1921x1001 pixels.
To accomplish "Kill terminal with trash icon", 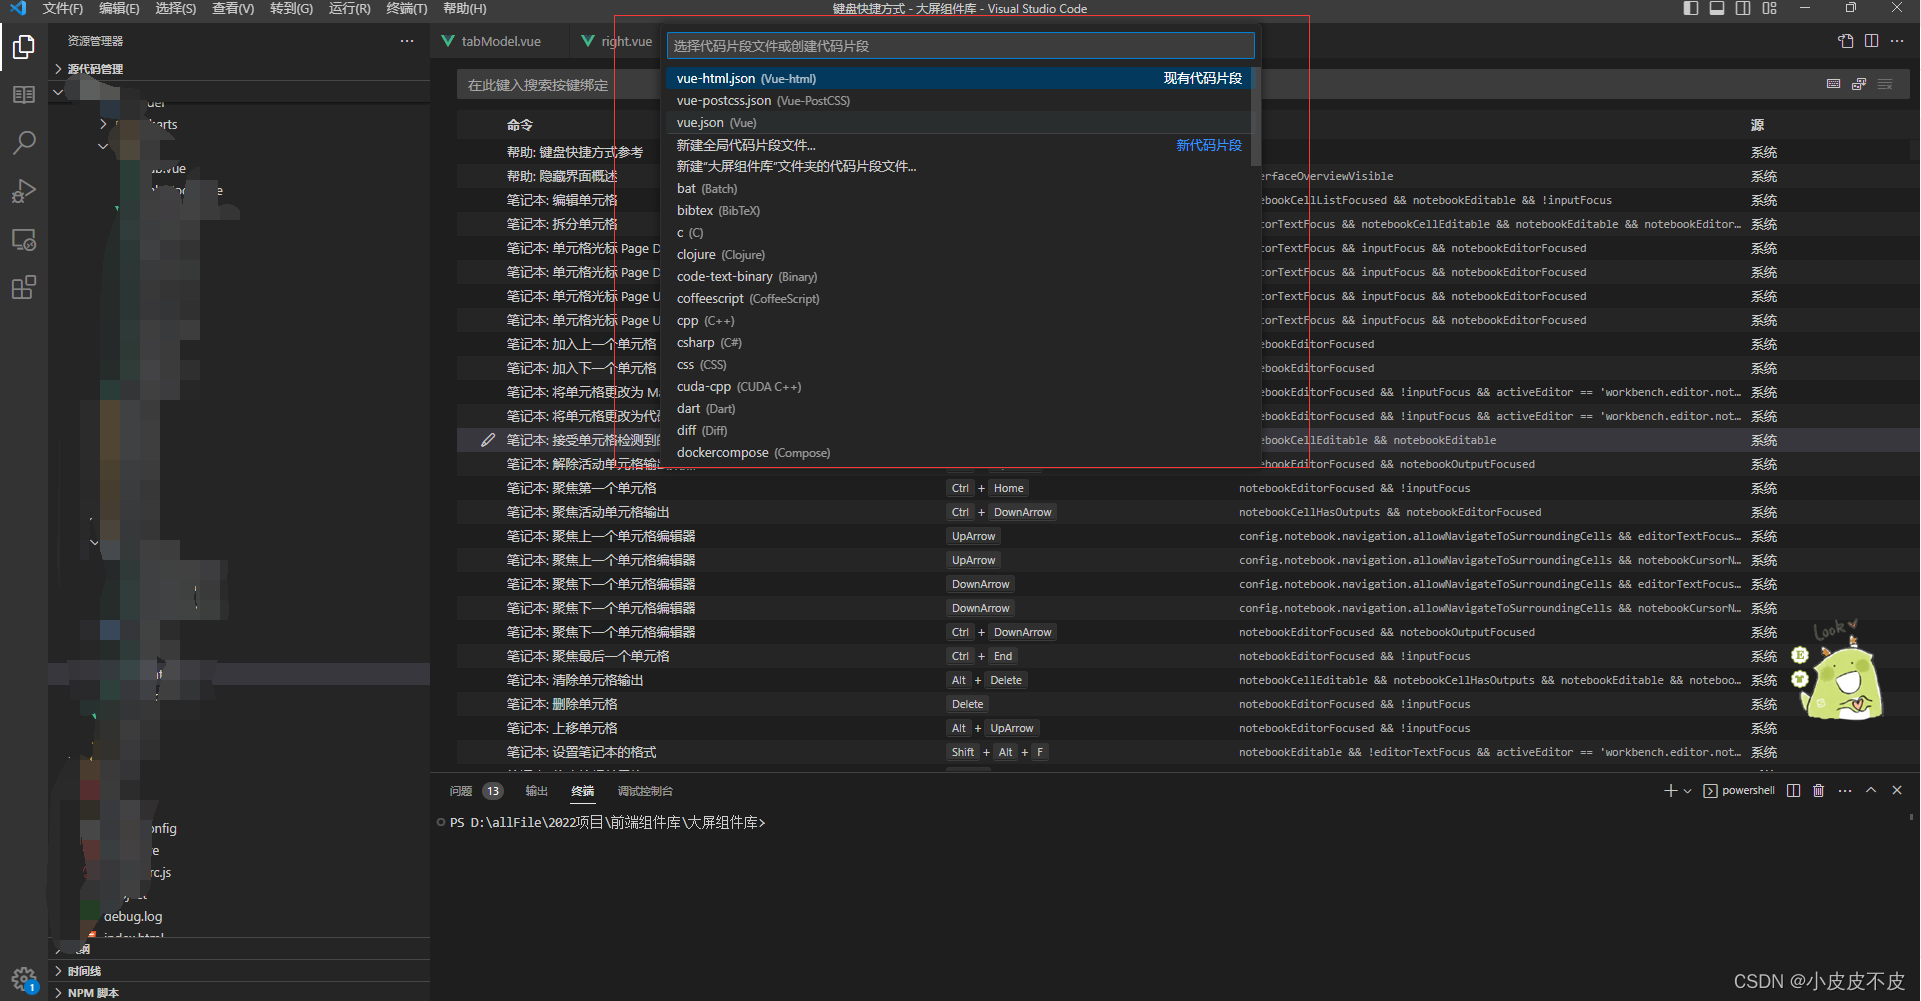I will pyautogui.click(x=1818, y=791).
